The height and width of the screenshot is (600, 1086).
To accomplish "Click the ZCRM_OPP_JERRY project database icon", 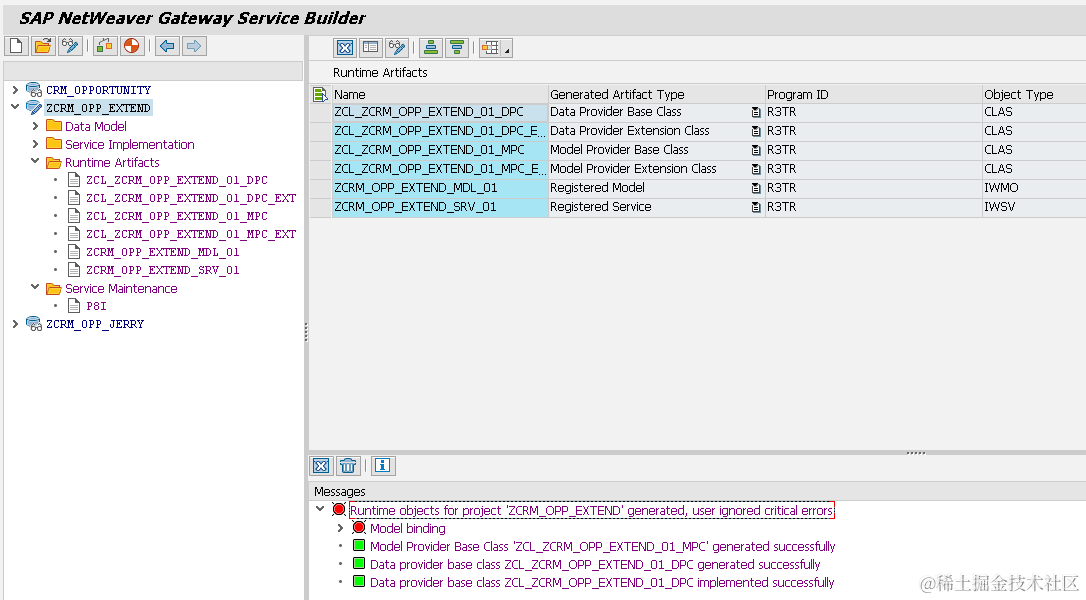I will point(34,324).
